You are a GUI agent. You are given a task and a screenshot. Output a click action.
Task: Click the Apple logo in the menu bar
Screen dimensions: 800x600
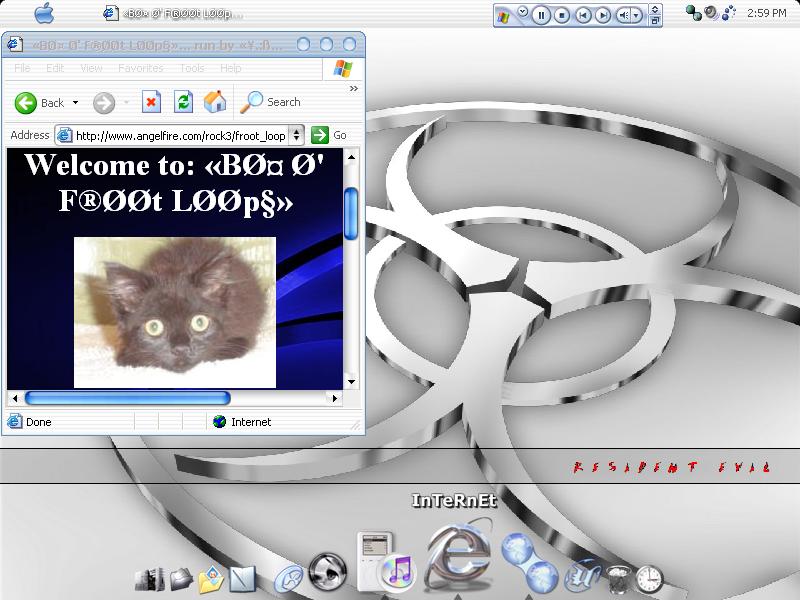tap(44, 13)
